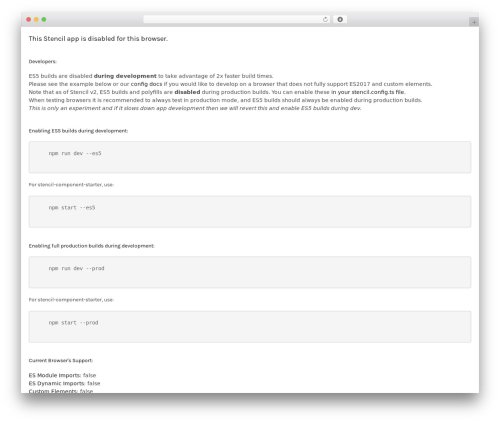Screen dimensions: 500x423
Task: Click bold 'during development' text
Action: pyautogui.click(x=125, y=76)
